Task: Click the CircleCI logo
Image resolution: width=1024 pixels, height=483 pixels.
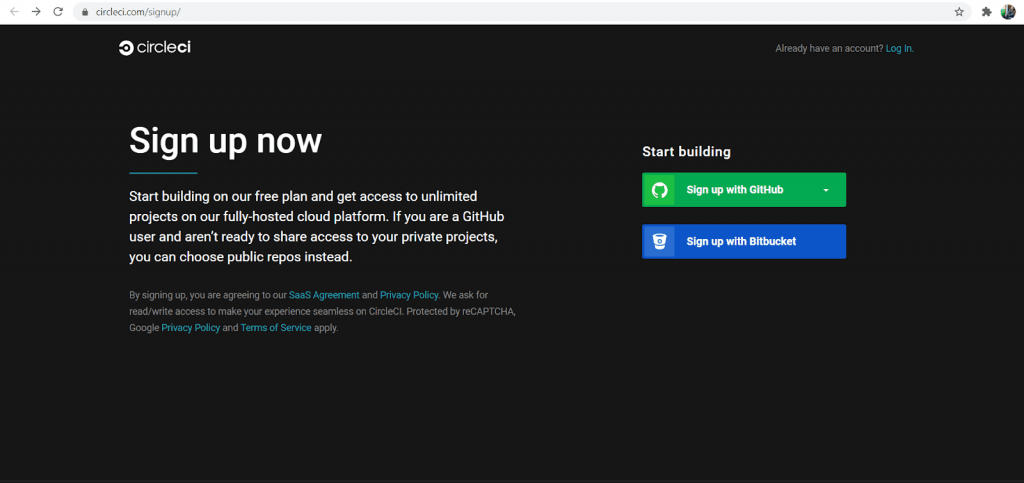Action: pyautogui.click(x=155, y=48)
